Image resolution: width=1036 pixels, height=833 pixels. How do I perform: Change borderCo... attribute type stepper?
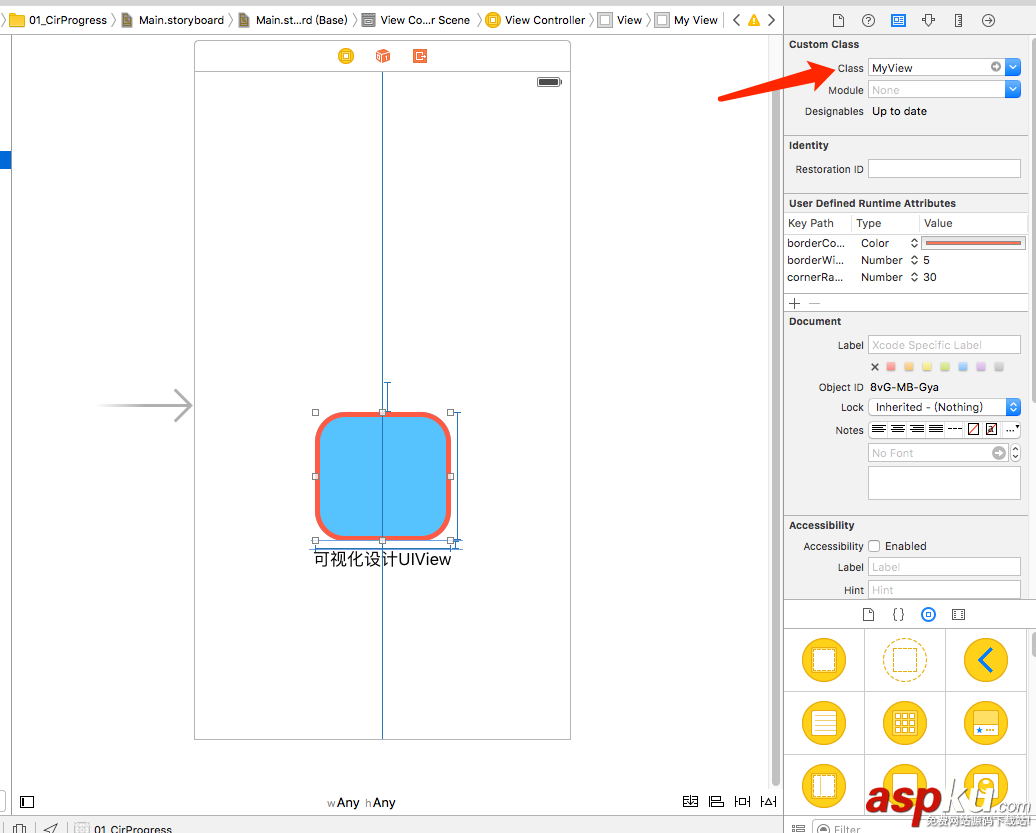914,243
